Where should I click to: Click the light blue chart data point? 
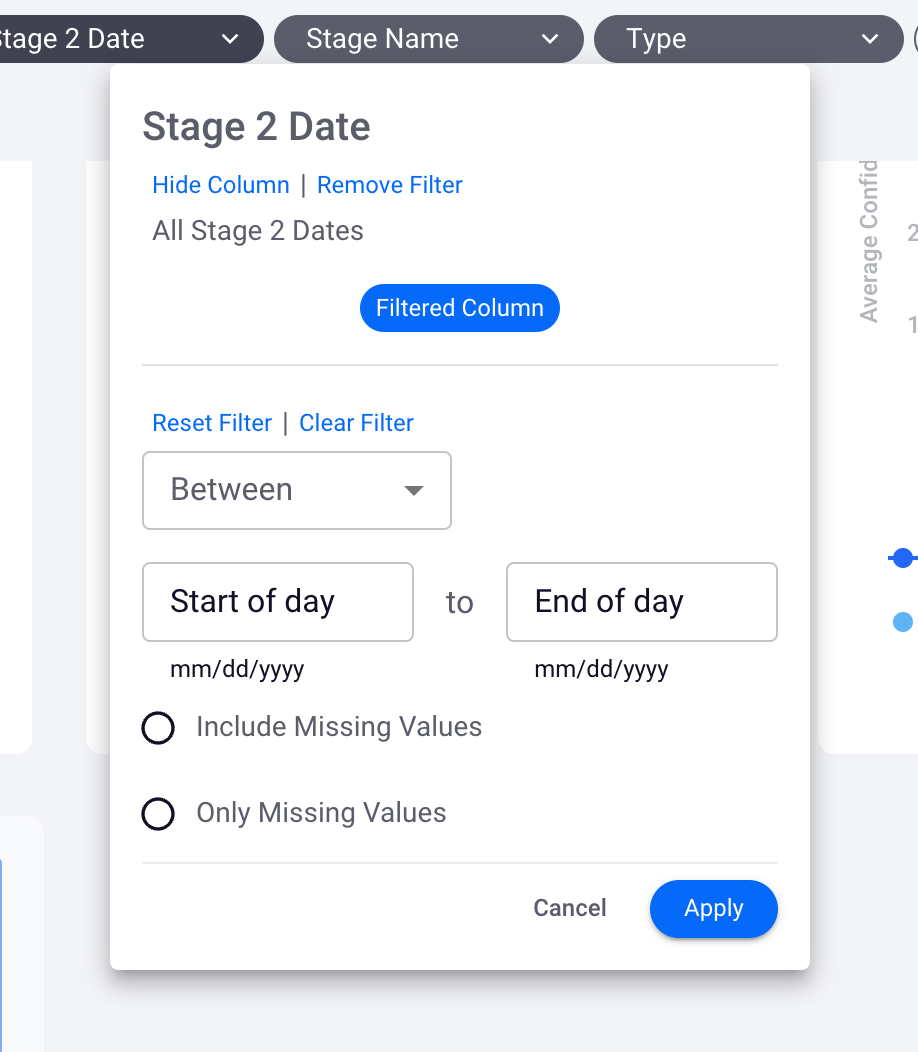(x=902, y=623)
